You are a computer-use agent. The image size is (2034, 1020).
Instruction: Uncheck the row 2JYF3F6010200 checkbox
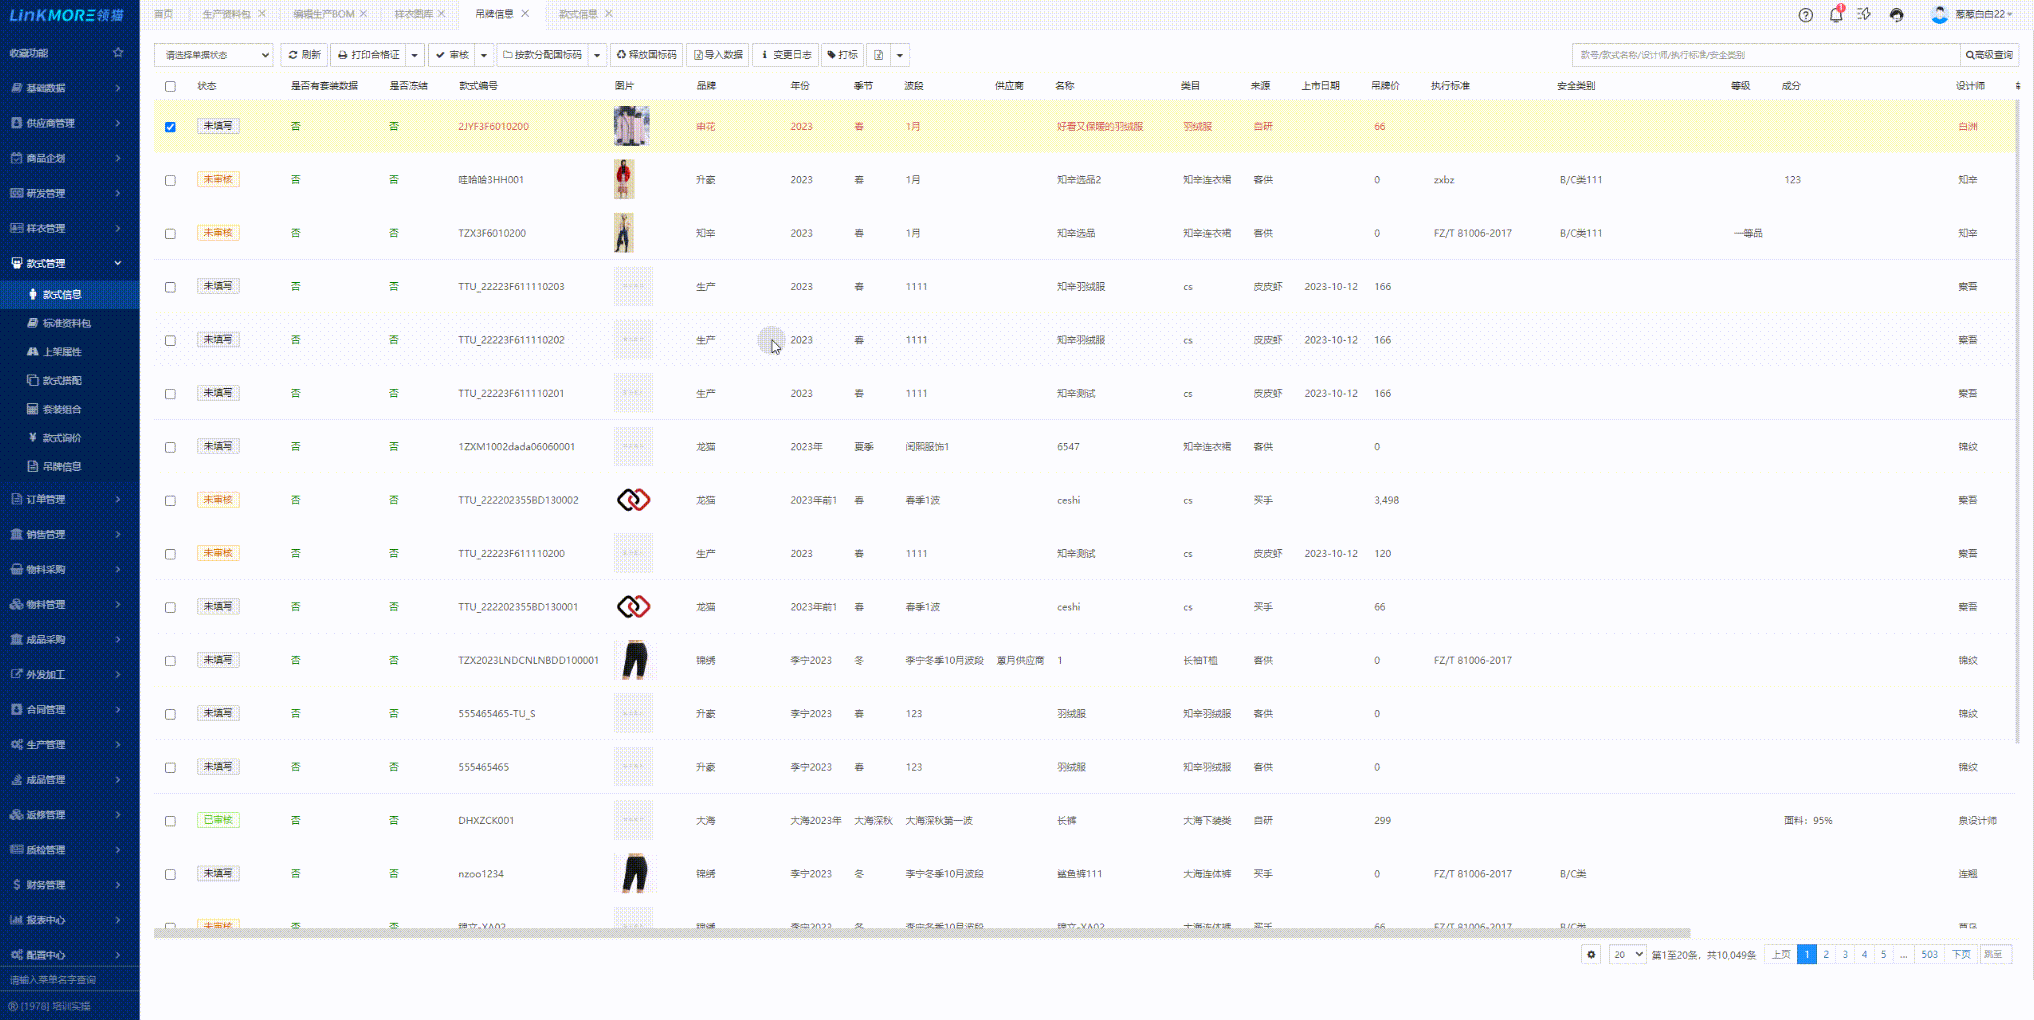170,127
